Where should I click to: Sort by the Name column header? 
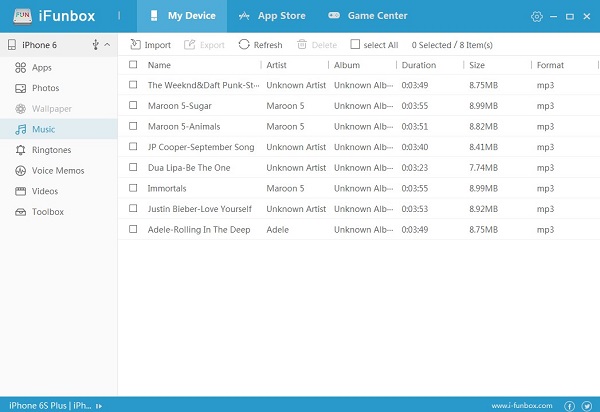[x=159, y=65]
